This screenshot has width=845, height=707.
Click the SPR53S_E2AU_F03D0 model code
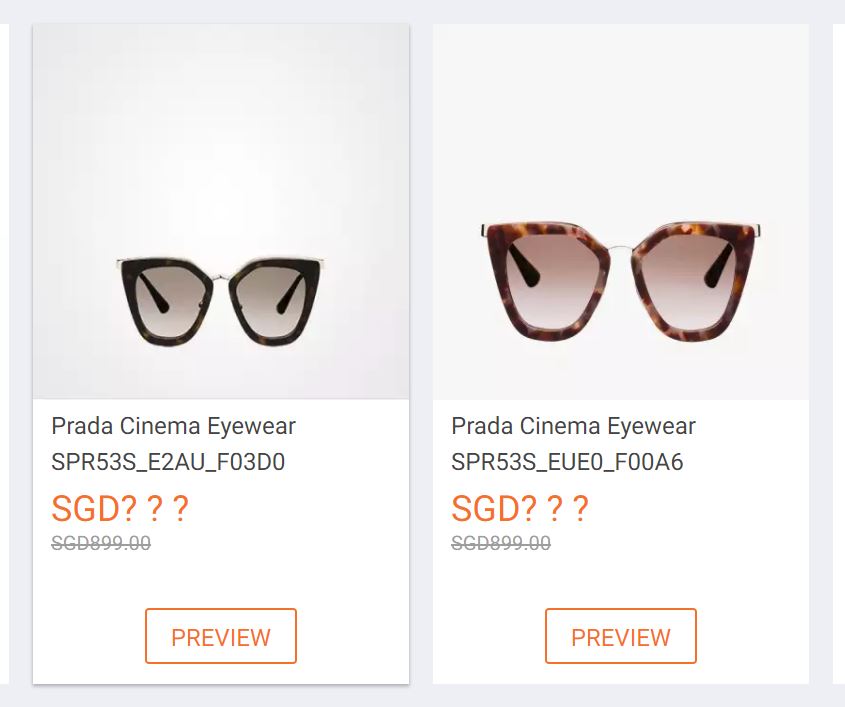pos(168,462)
